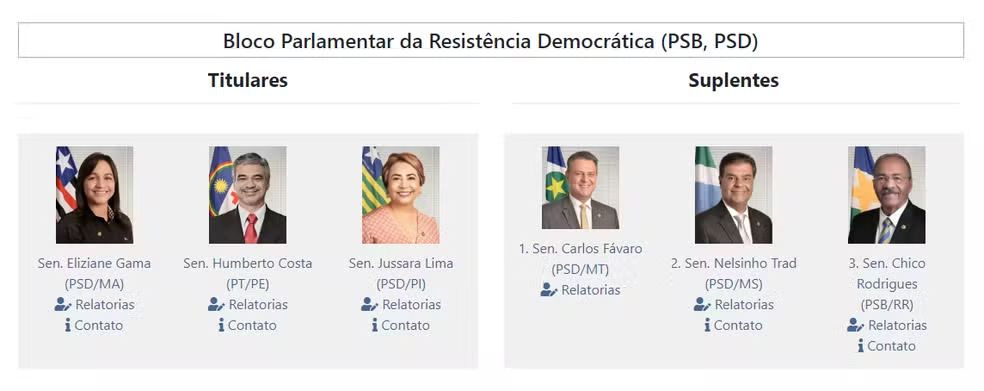Viewport: 984px width, 391px height.
Task: Click Relatorias icon under Jussara Lima
Action: 370,304
